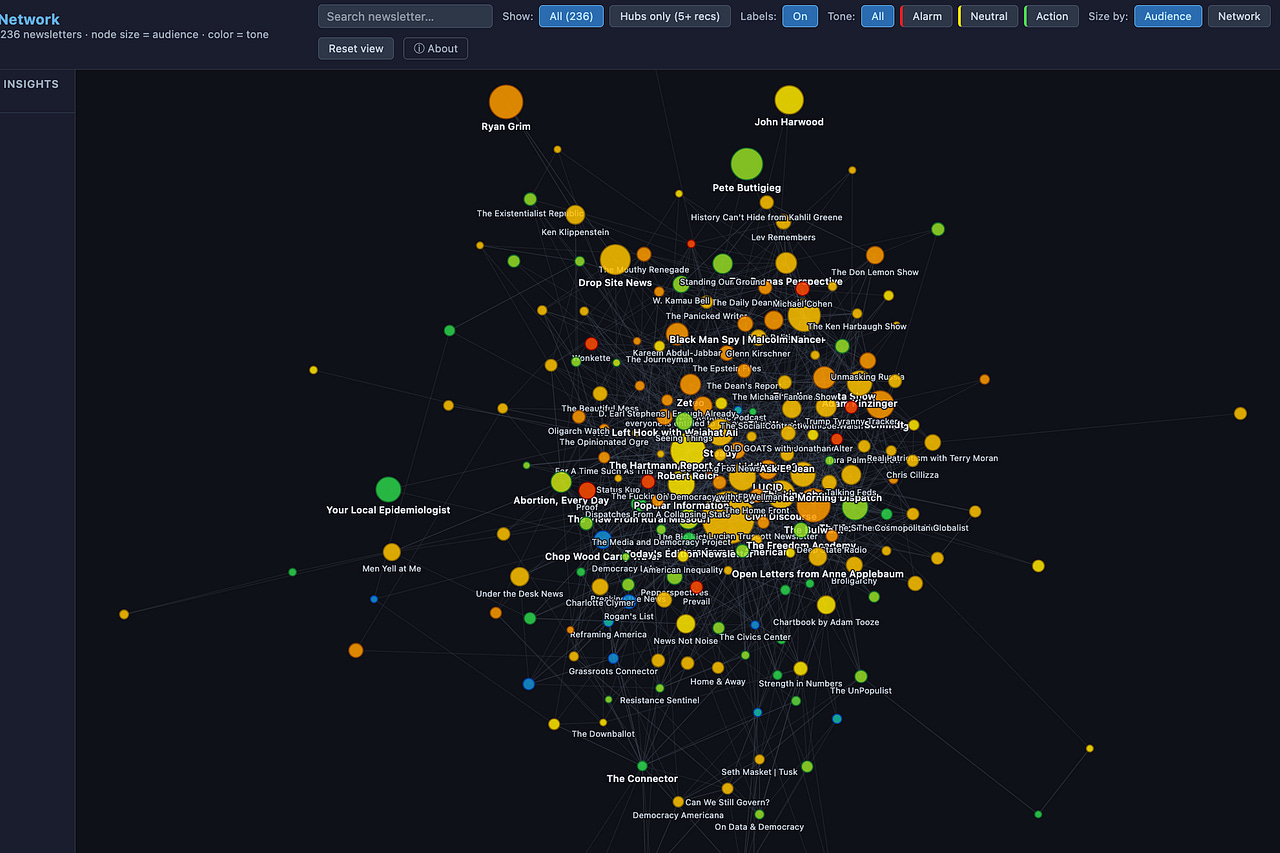Click the Kareem Abdul-Jabbar label

pyautogui.click(x=676, y=353)
